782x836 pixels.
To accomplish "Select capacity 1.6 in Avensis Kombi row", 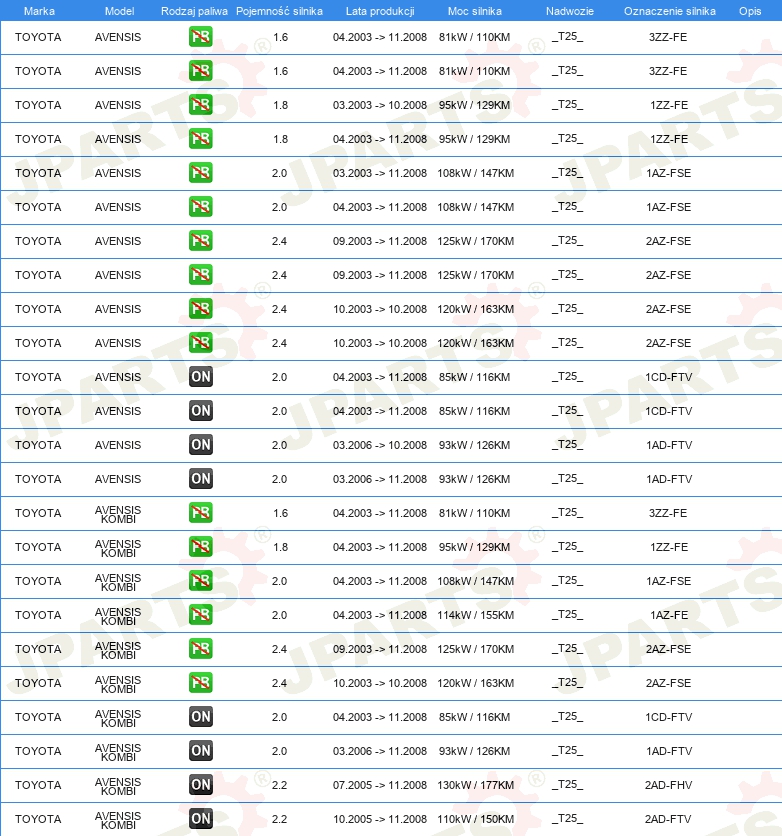I will click(x=280, y=513).
